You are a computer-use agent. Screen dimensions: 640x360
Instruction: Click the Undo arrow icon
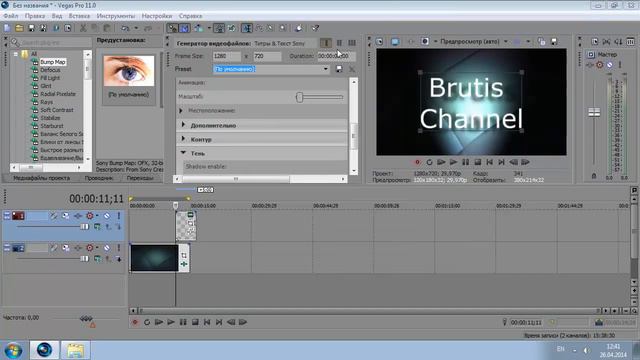tap(125, 28)
